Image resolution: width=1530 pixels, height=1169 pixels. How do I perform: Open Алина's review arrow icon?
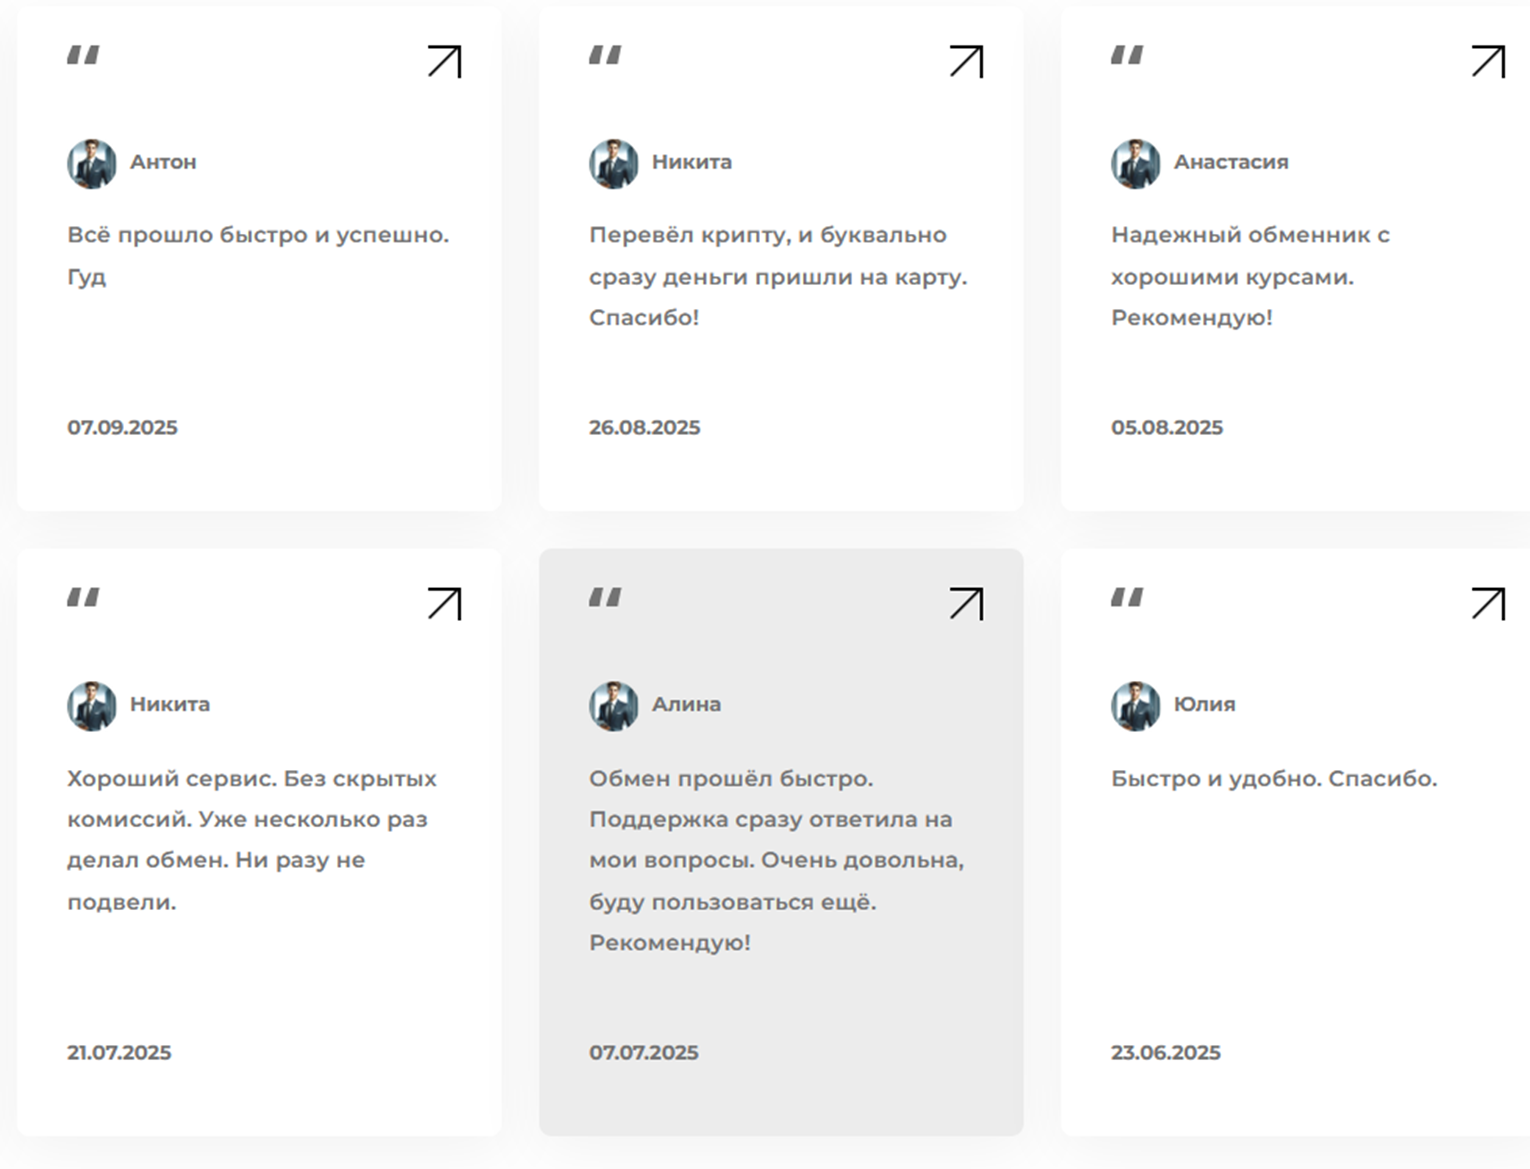[966, 604]
